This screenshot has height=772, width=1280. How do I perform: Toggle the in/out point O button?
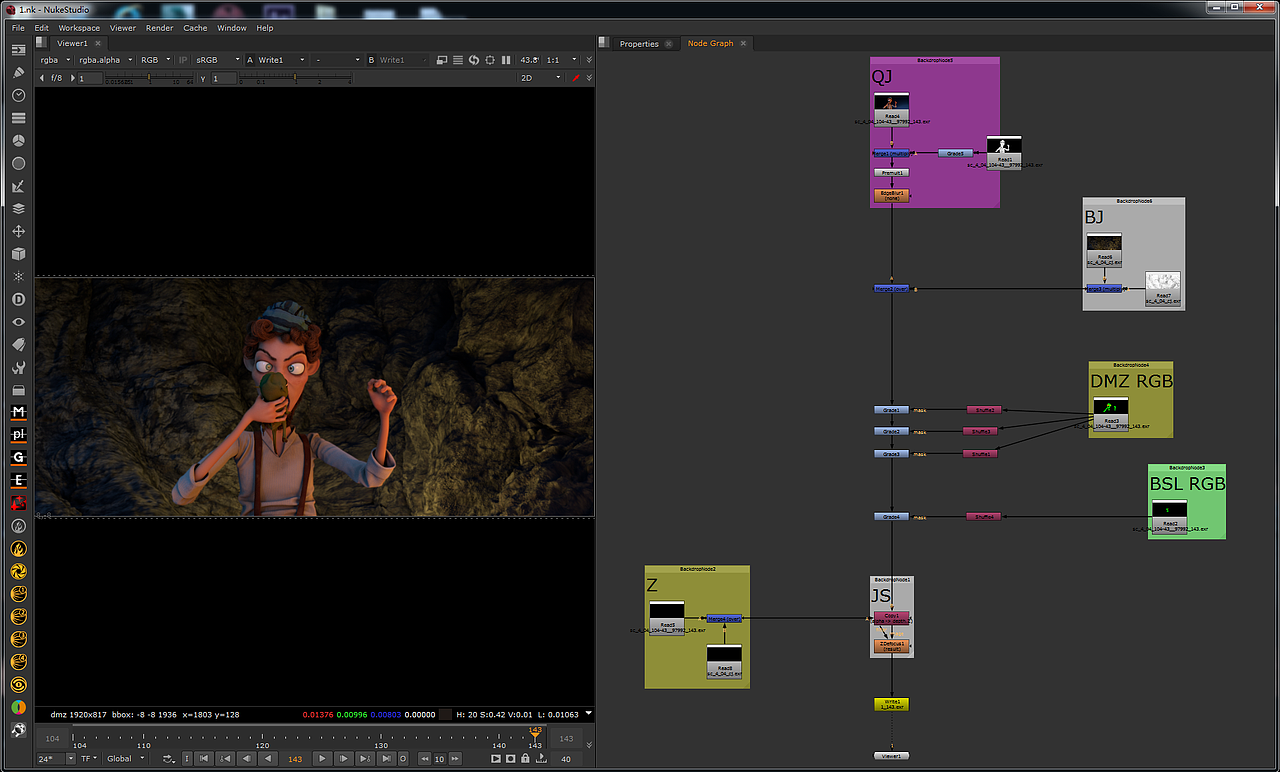tap(404, 759)
